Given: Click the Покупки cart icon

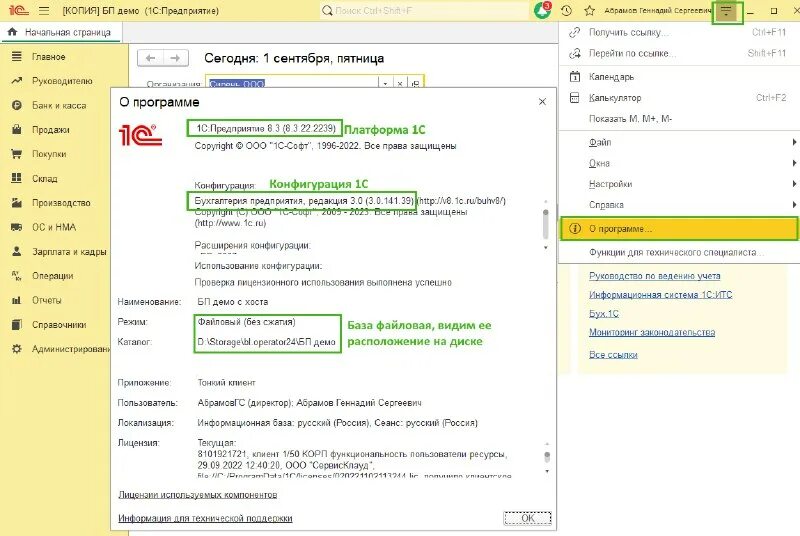Looking at the screenshot, I should click(17, 154).
